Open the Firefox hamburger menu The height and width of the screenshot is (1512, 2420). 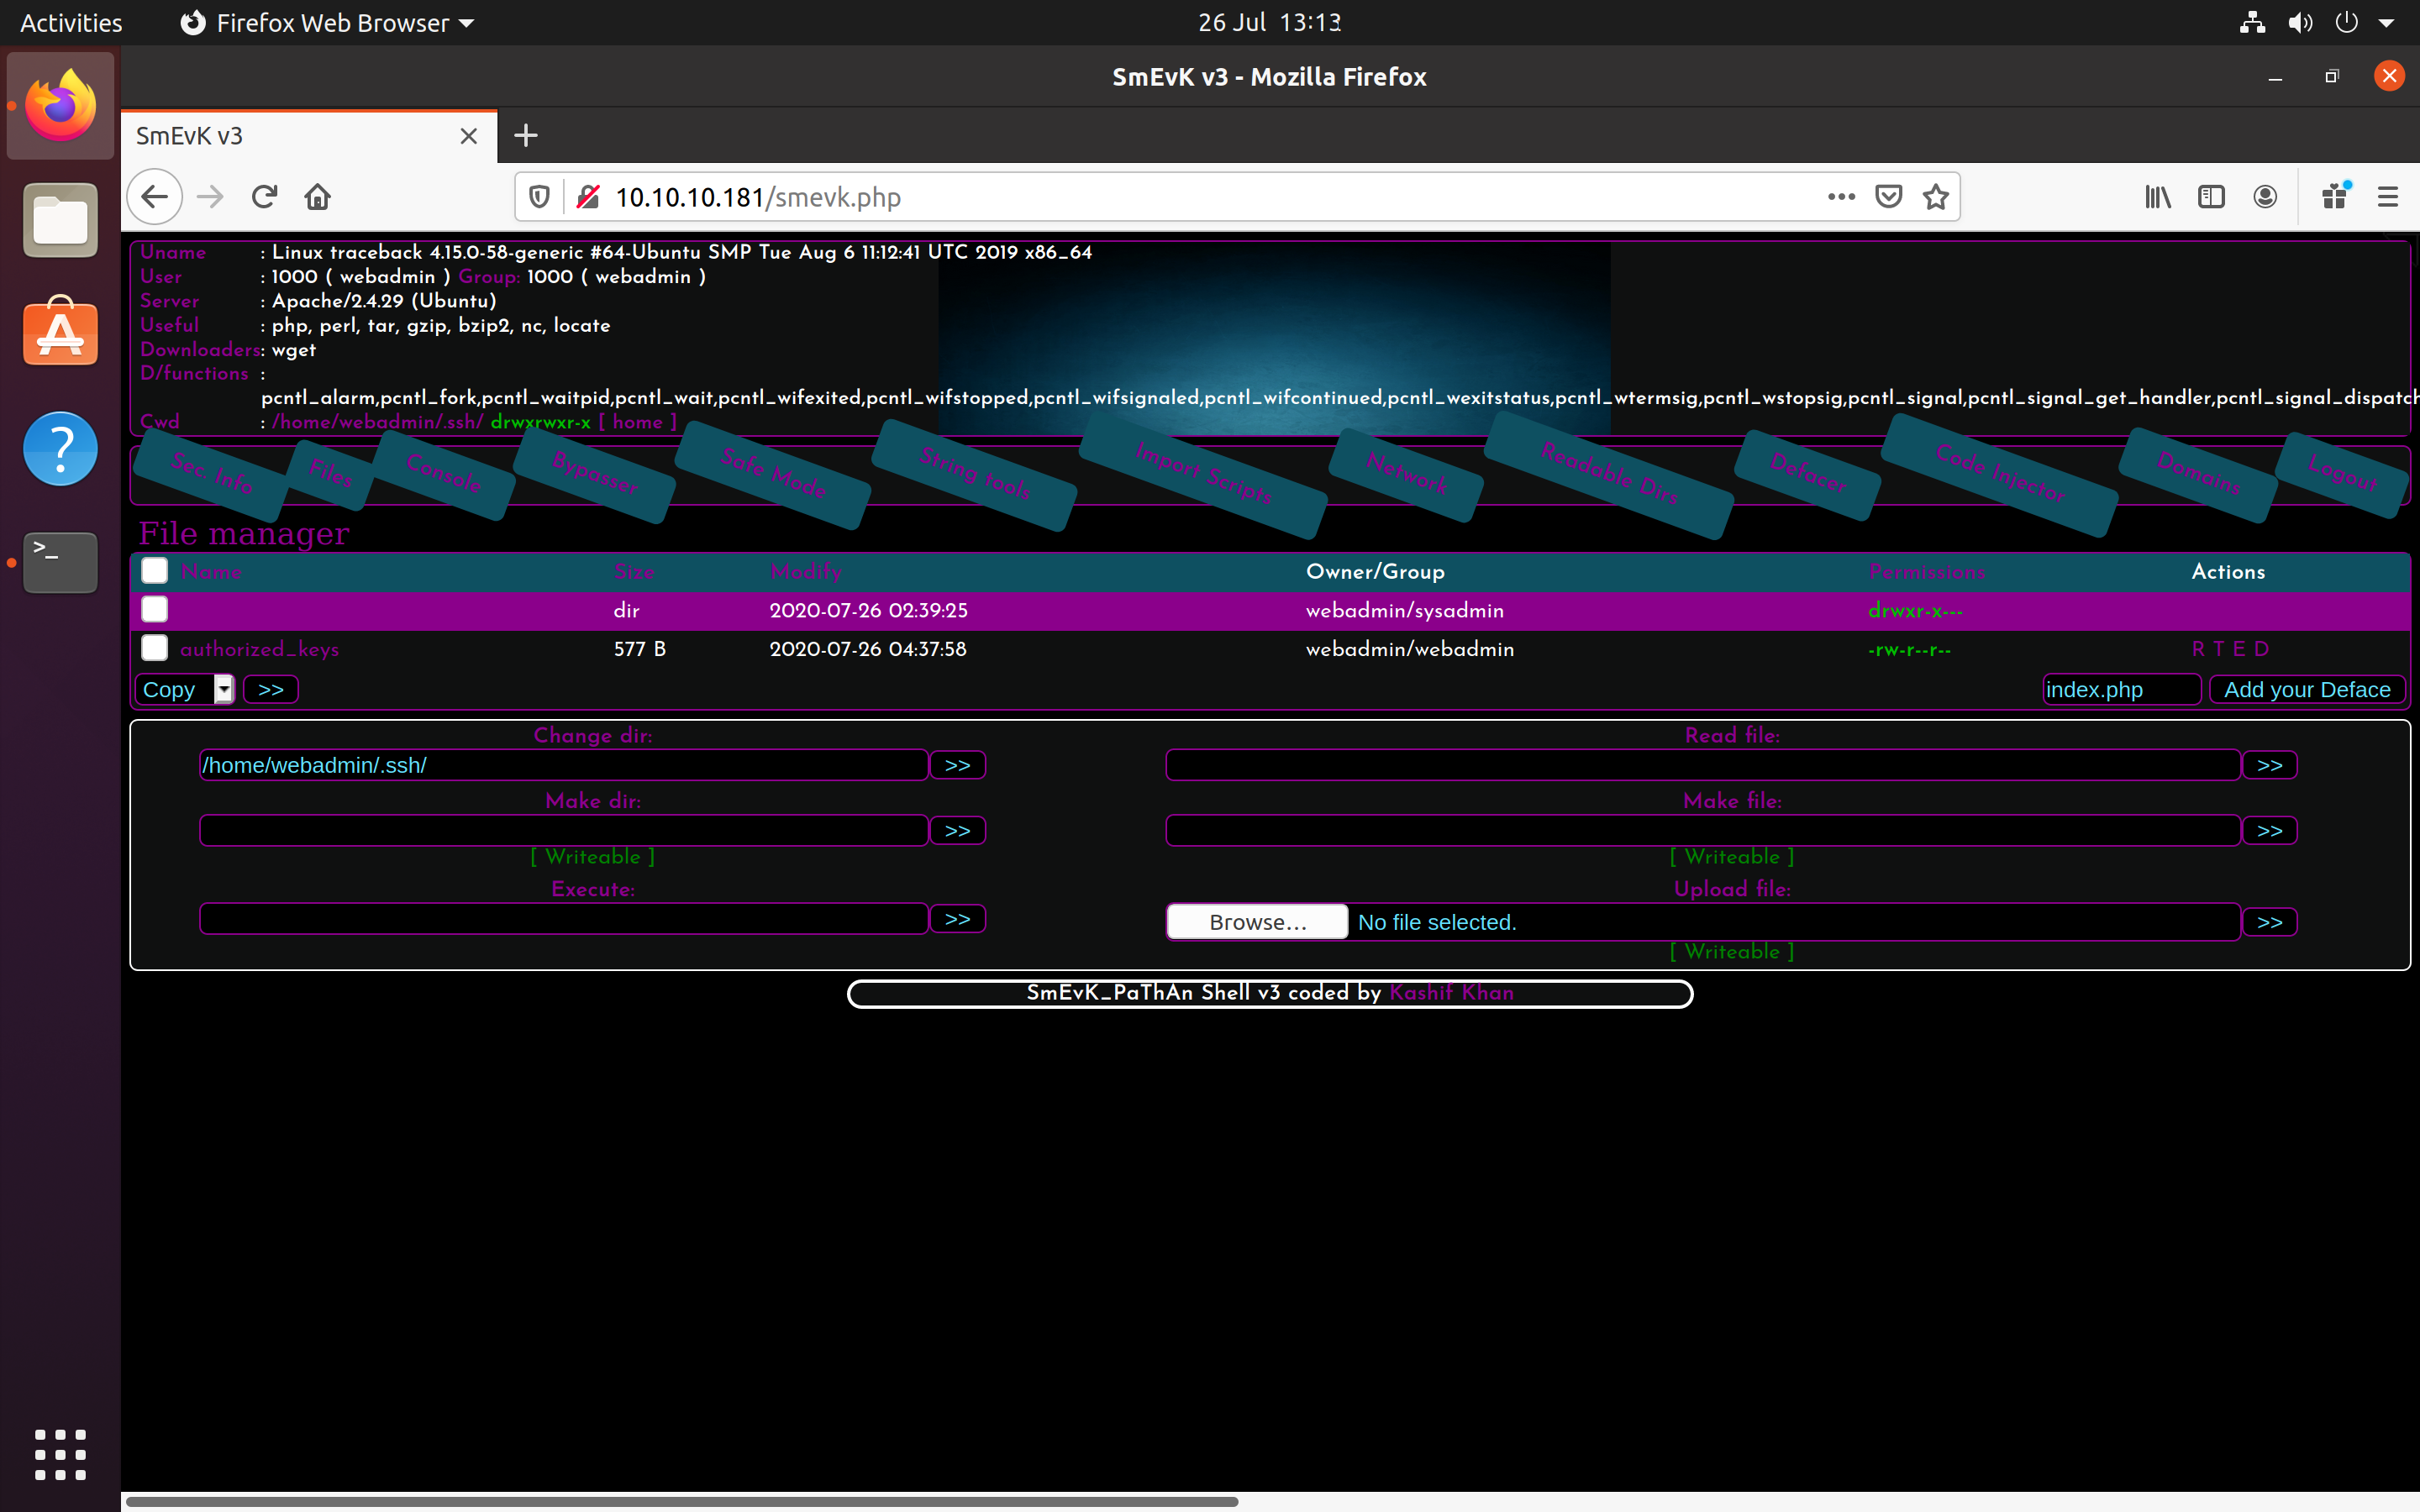(2388, 197)
